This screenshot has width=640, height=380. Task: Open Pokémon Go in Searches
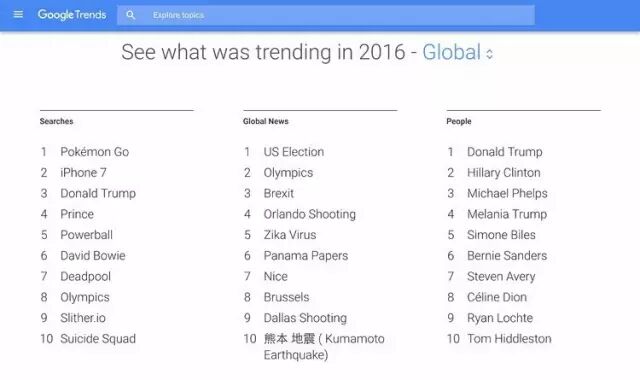95,152
